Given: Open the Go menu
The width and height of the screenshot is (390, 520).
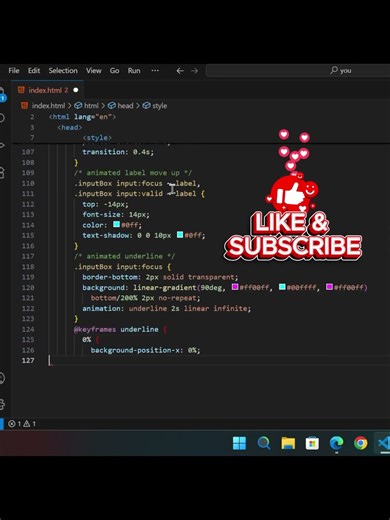Looking at the screenshot, I should 114,71.
